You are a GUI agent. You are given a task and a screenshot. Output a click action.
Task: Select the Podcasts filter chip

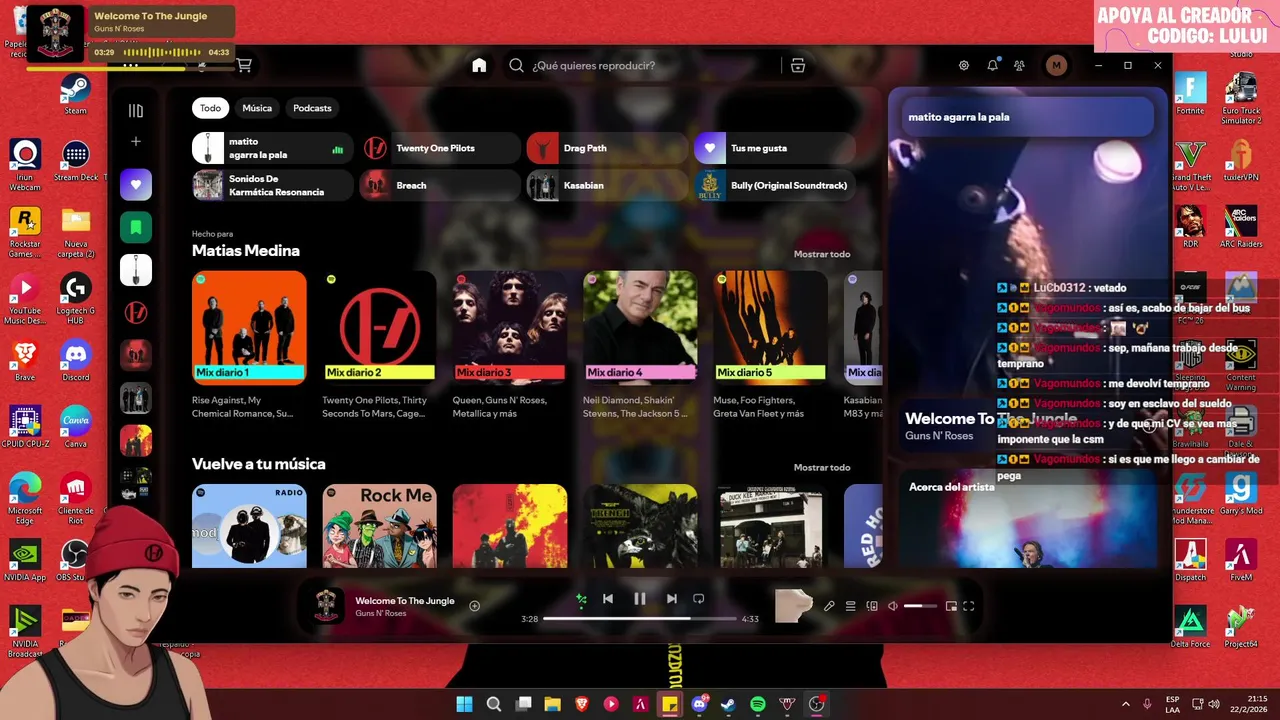tap(312, 108)
